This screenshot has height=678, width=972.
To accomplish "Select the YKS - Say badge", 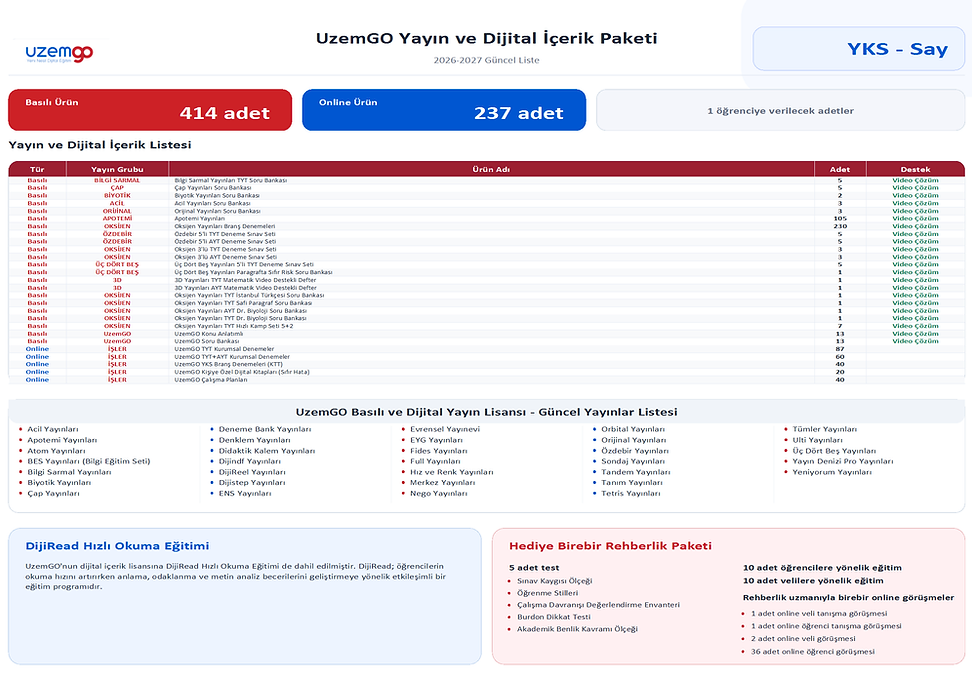I will (859, 48).
